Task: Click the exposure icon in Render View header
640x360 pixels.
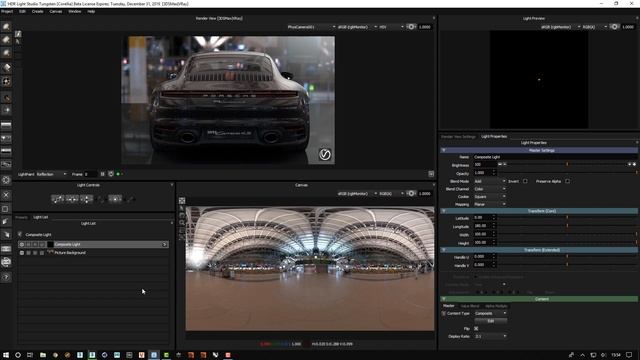Action: tap(411, 27)
